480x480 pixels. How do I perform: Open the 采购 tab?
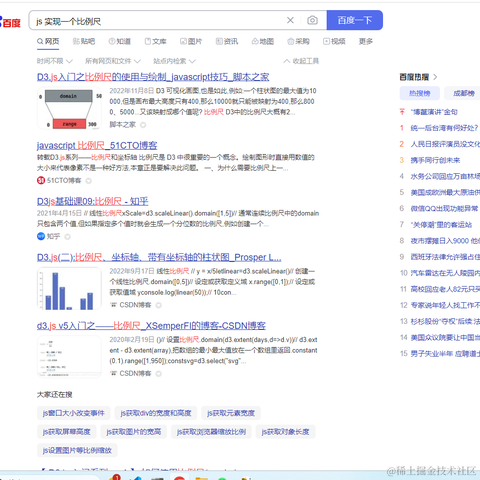point(298,41)
